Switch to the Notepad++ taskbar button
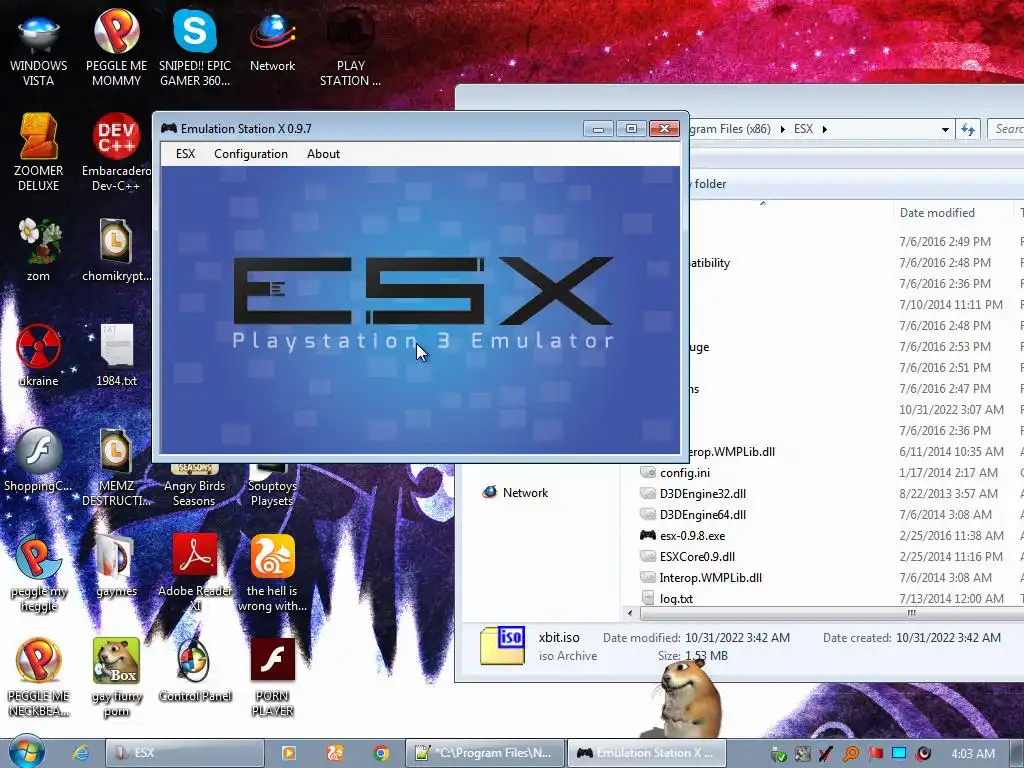Screen dimensions: 1024x768 (x=484, y=753)
